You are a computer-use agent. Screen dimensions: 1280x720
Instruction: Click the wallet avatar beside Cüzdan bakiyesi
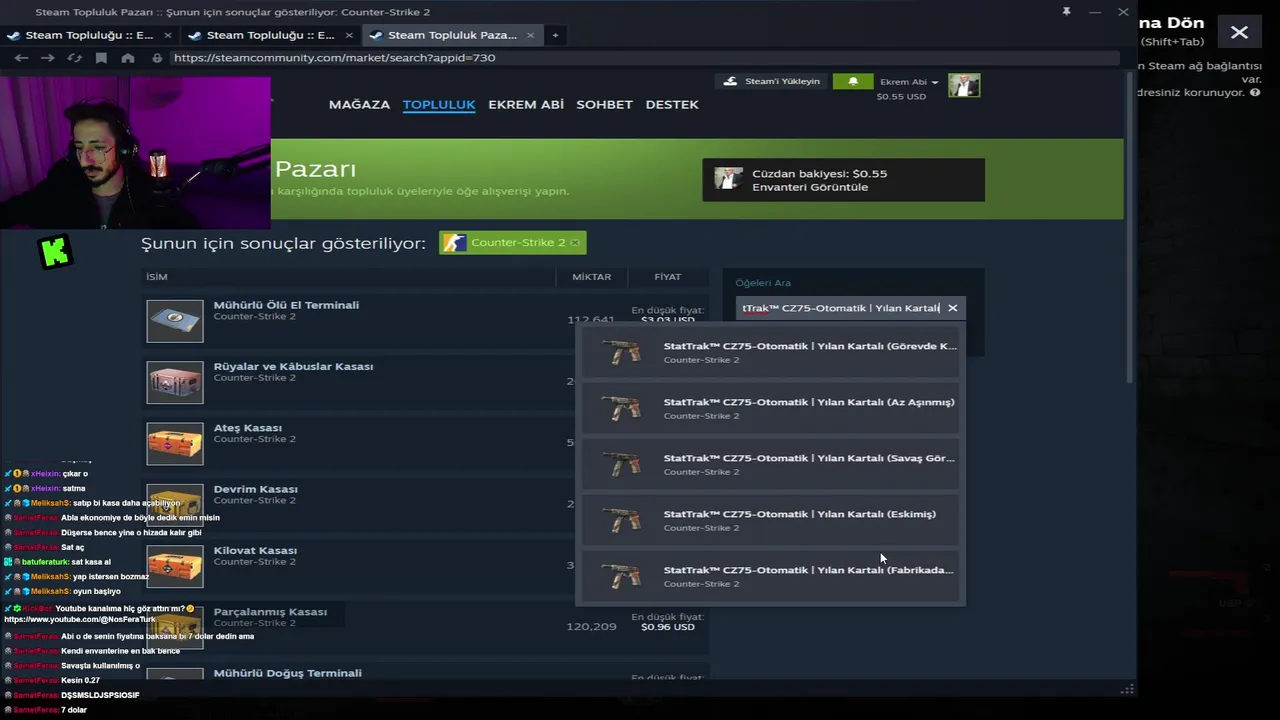[728, 179]
